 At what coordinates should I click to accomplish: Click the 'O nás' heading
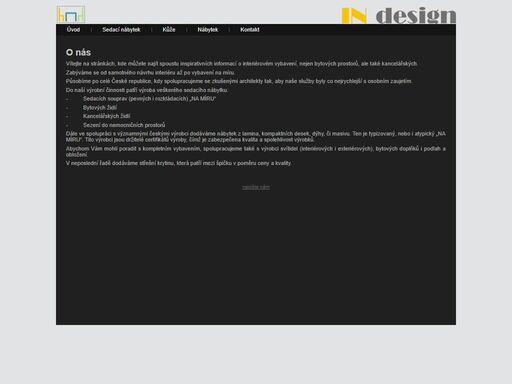(x=78, y=52)
